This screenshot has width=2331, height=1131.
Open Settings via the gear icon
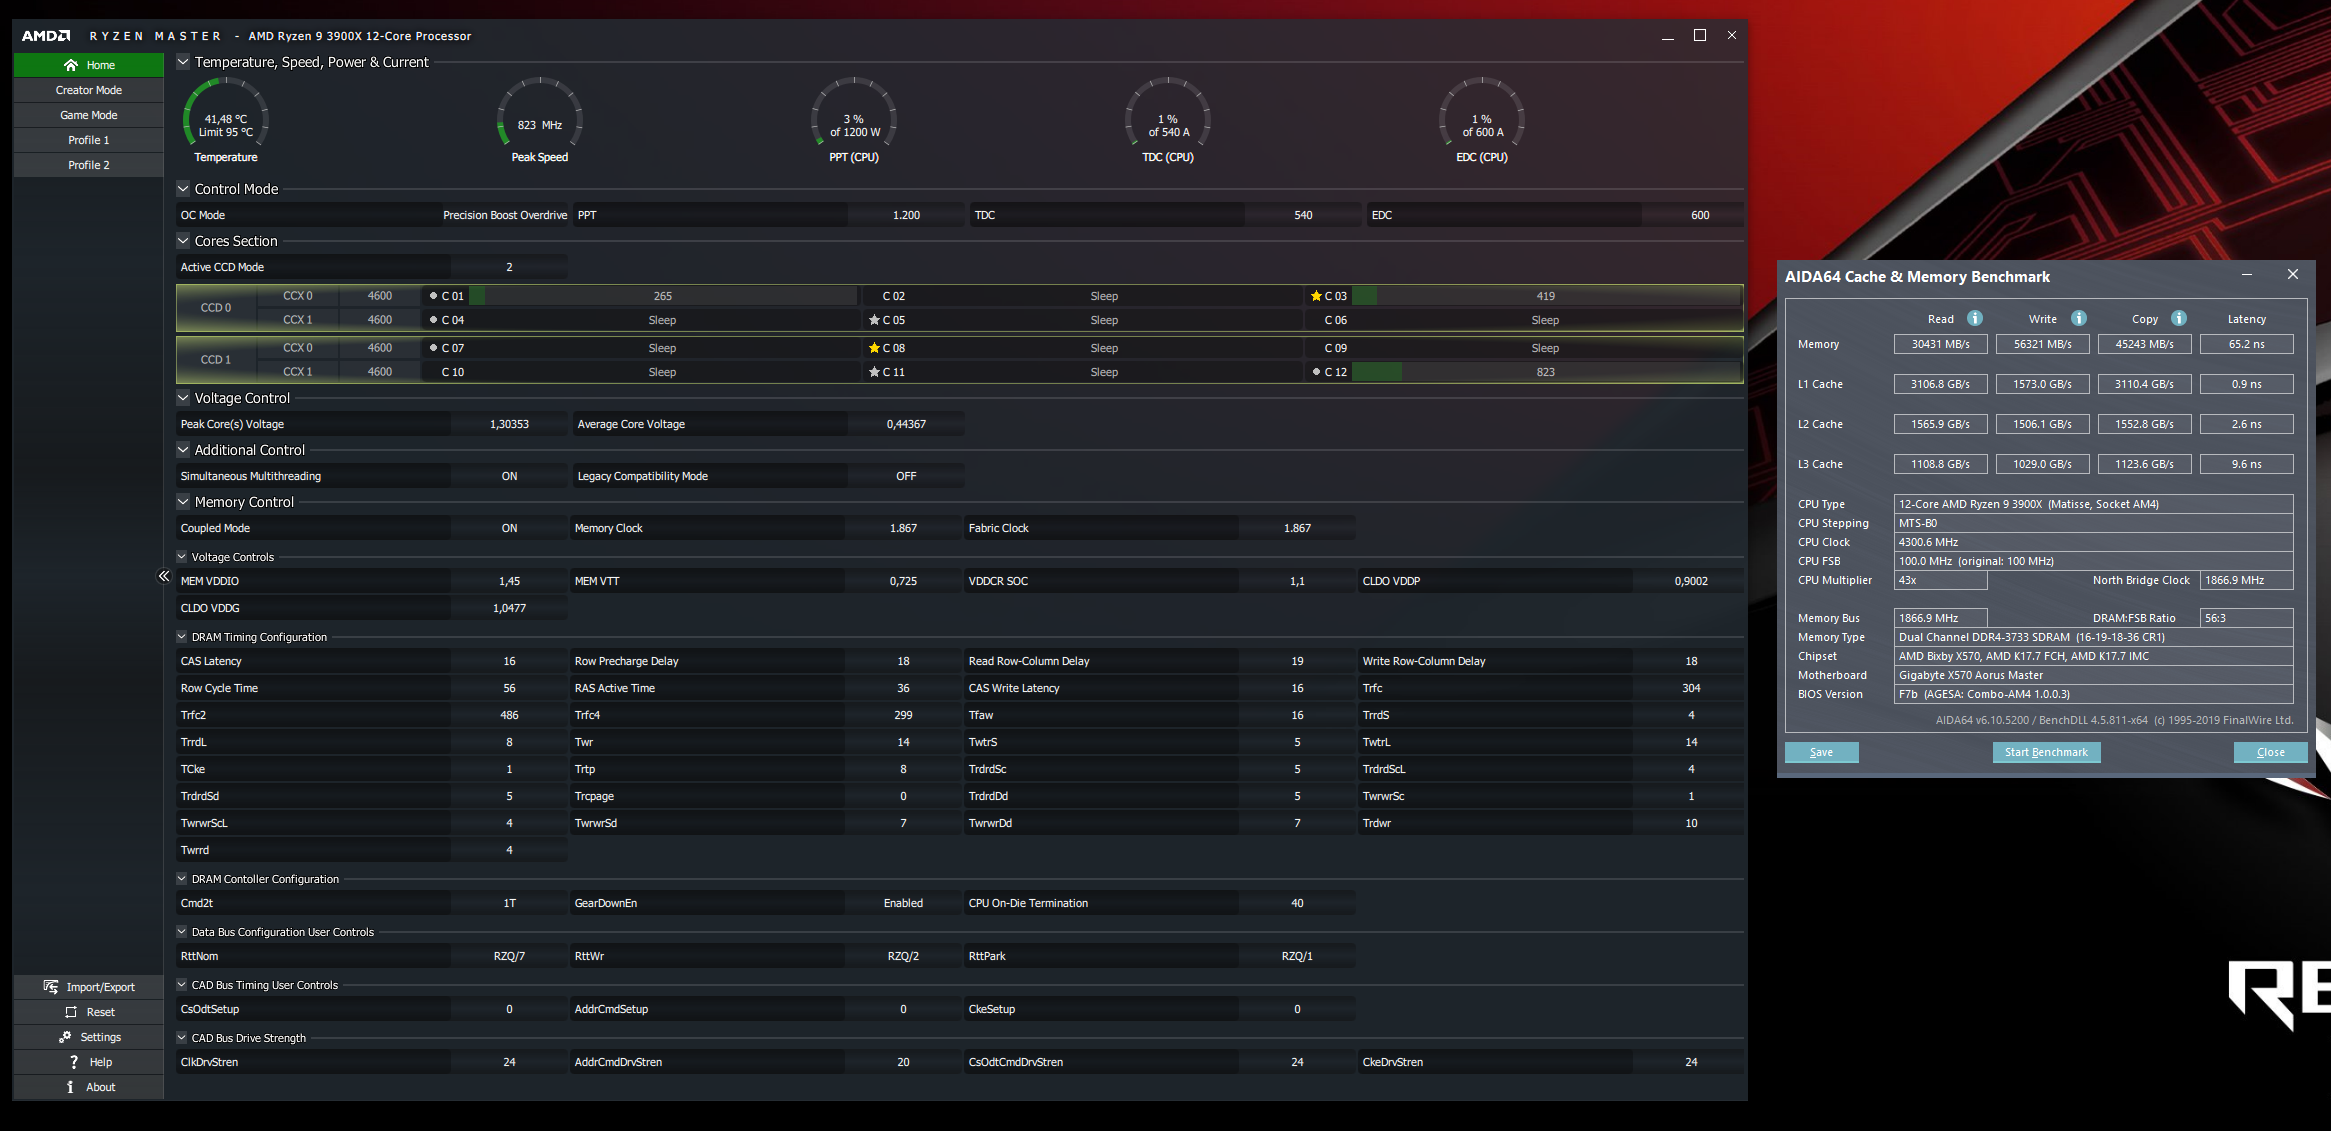click(66, 1037)
